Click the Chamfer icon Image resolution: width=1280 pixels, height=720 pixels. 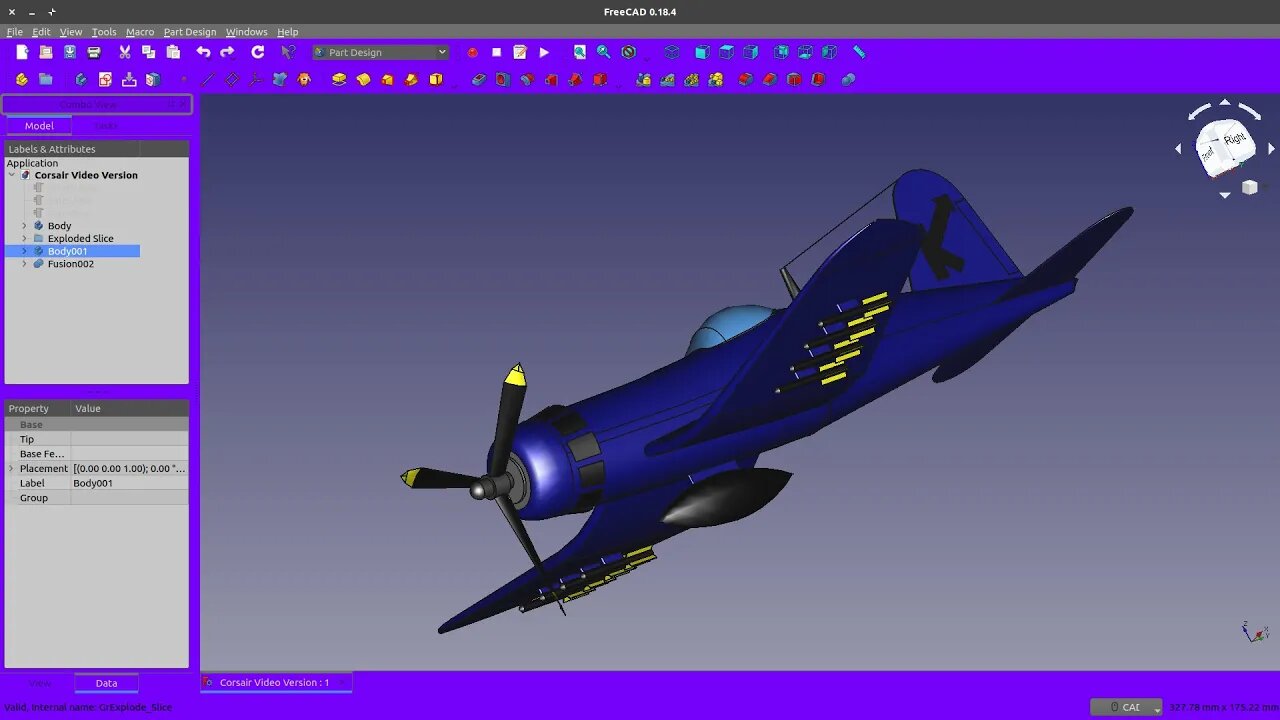(770, 79)
